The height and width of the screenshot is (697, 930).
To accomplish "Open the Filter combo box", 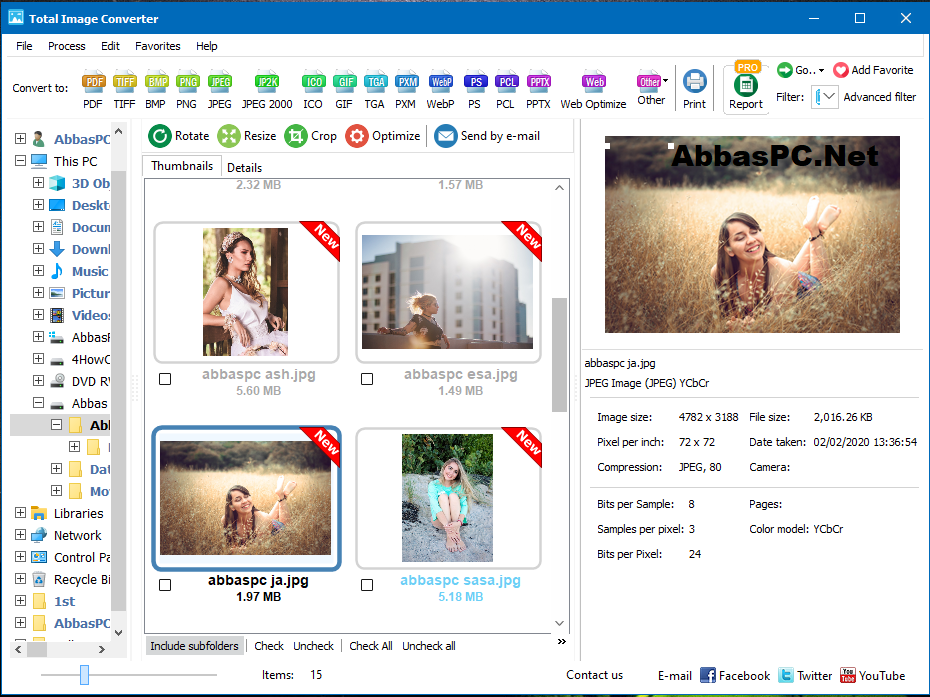I will point(825,97).
